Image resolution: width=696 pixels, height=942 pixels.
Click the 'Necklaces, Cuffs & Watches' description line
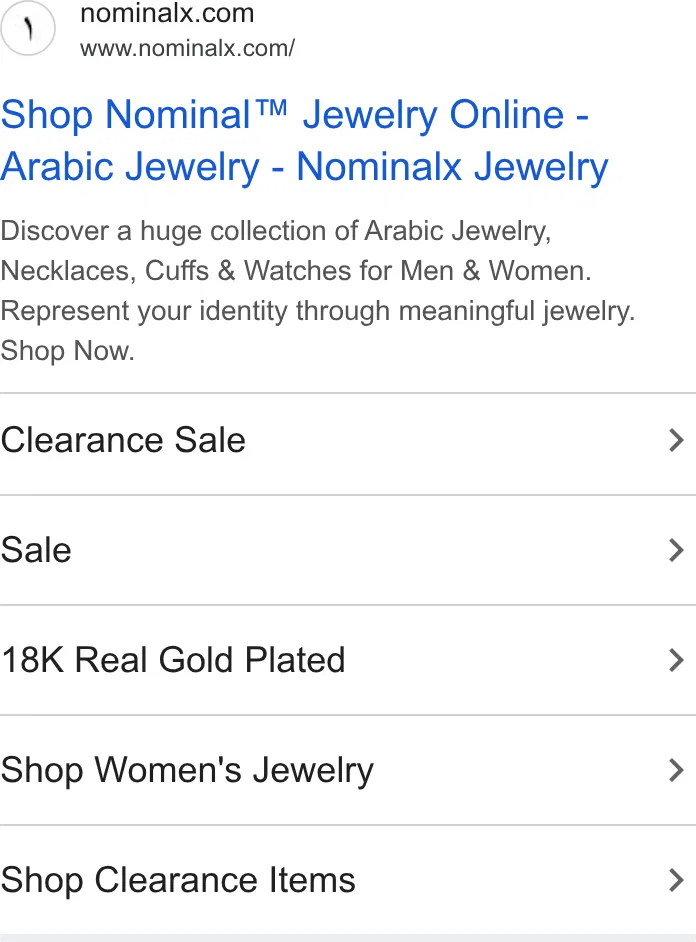(x=296, y=270)
